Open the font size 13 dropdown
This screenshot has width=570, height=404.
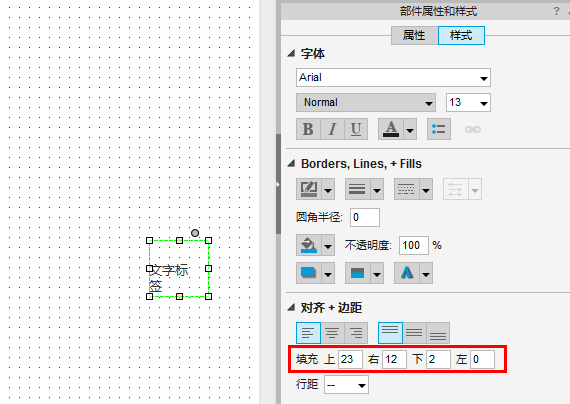pos(468,103)
